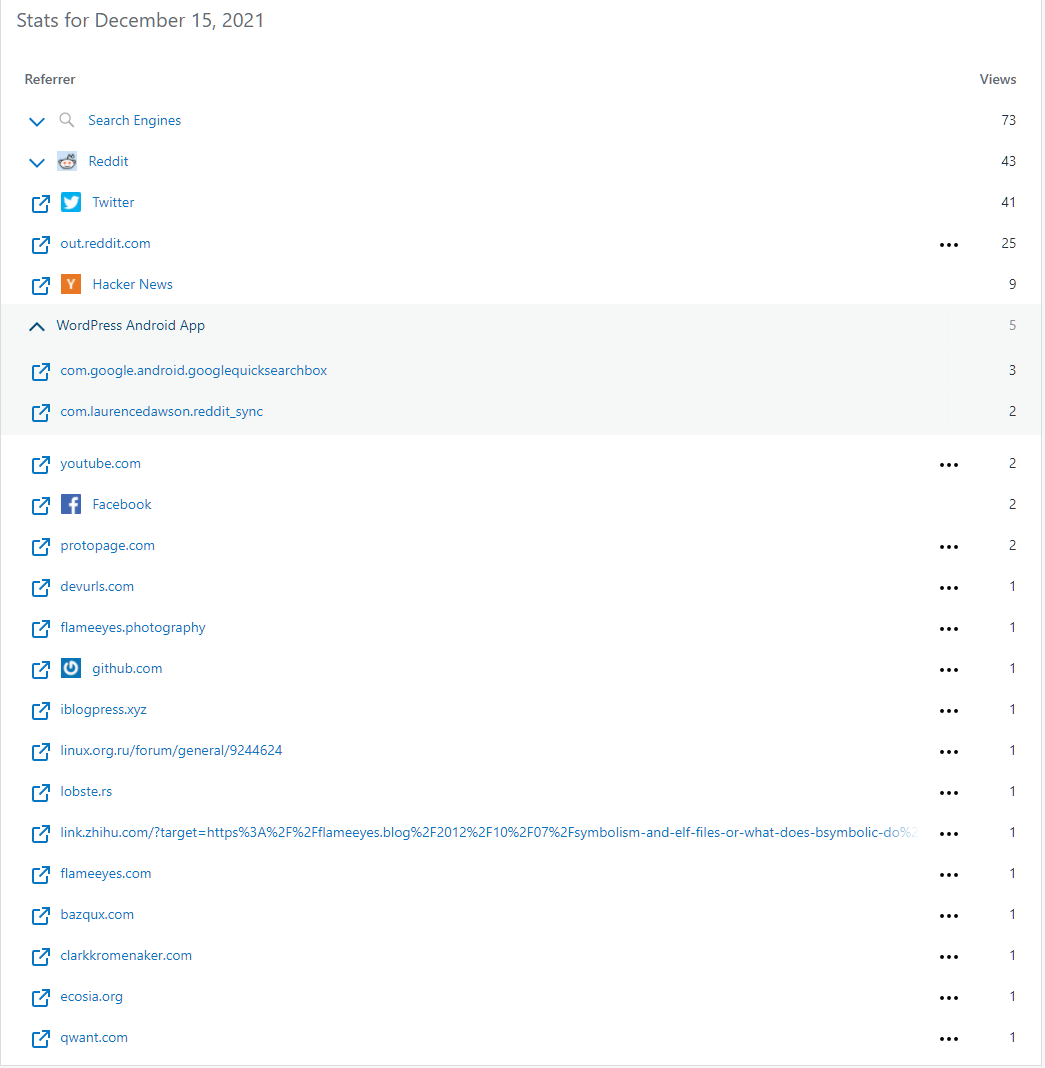
Task: Open the linux.org.ru forum referrer link
Action: click(x=171, y=750)
